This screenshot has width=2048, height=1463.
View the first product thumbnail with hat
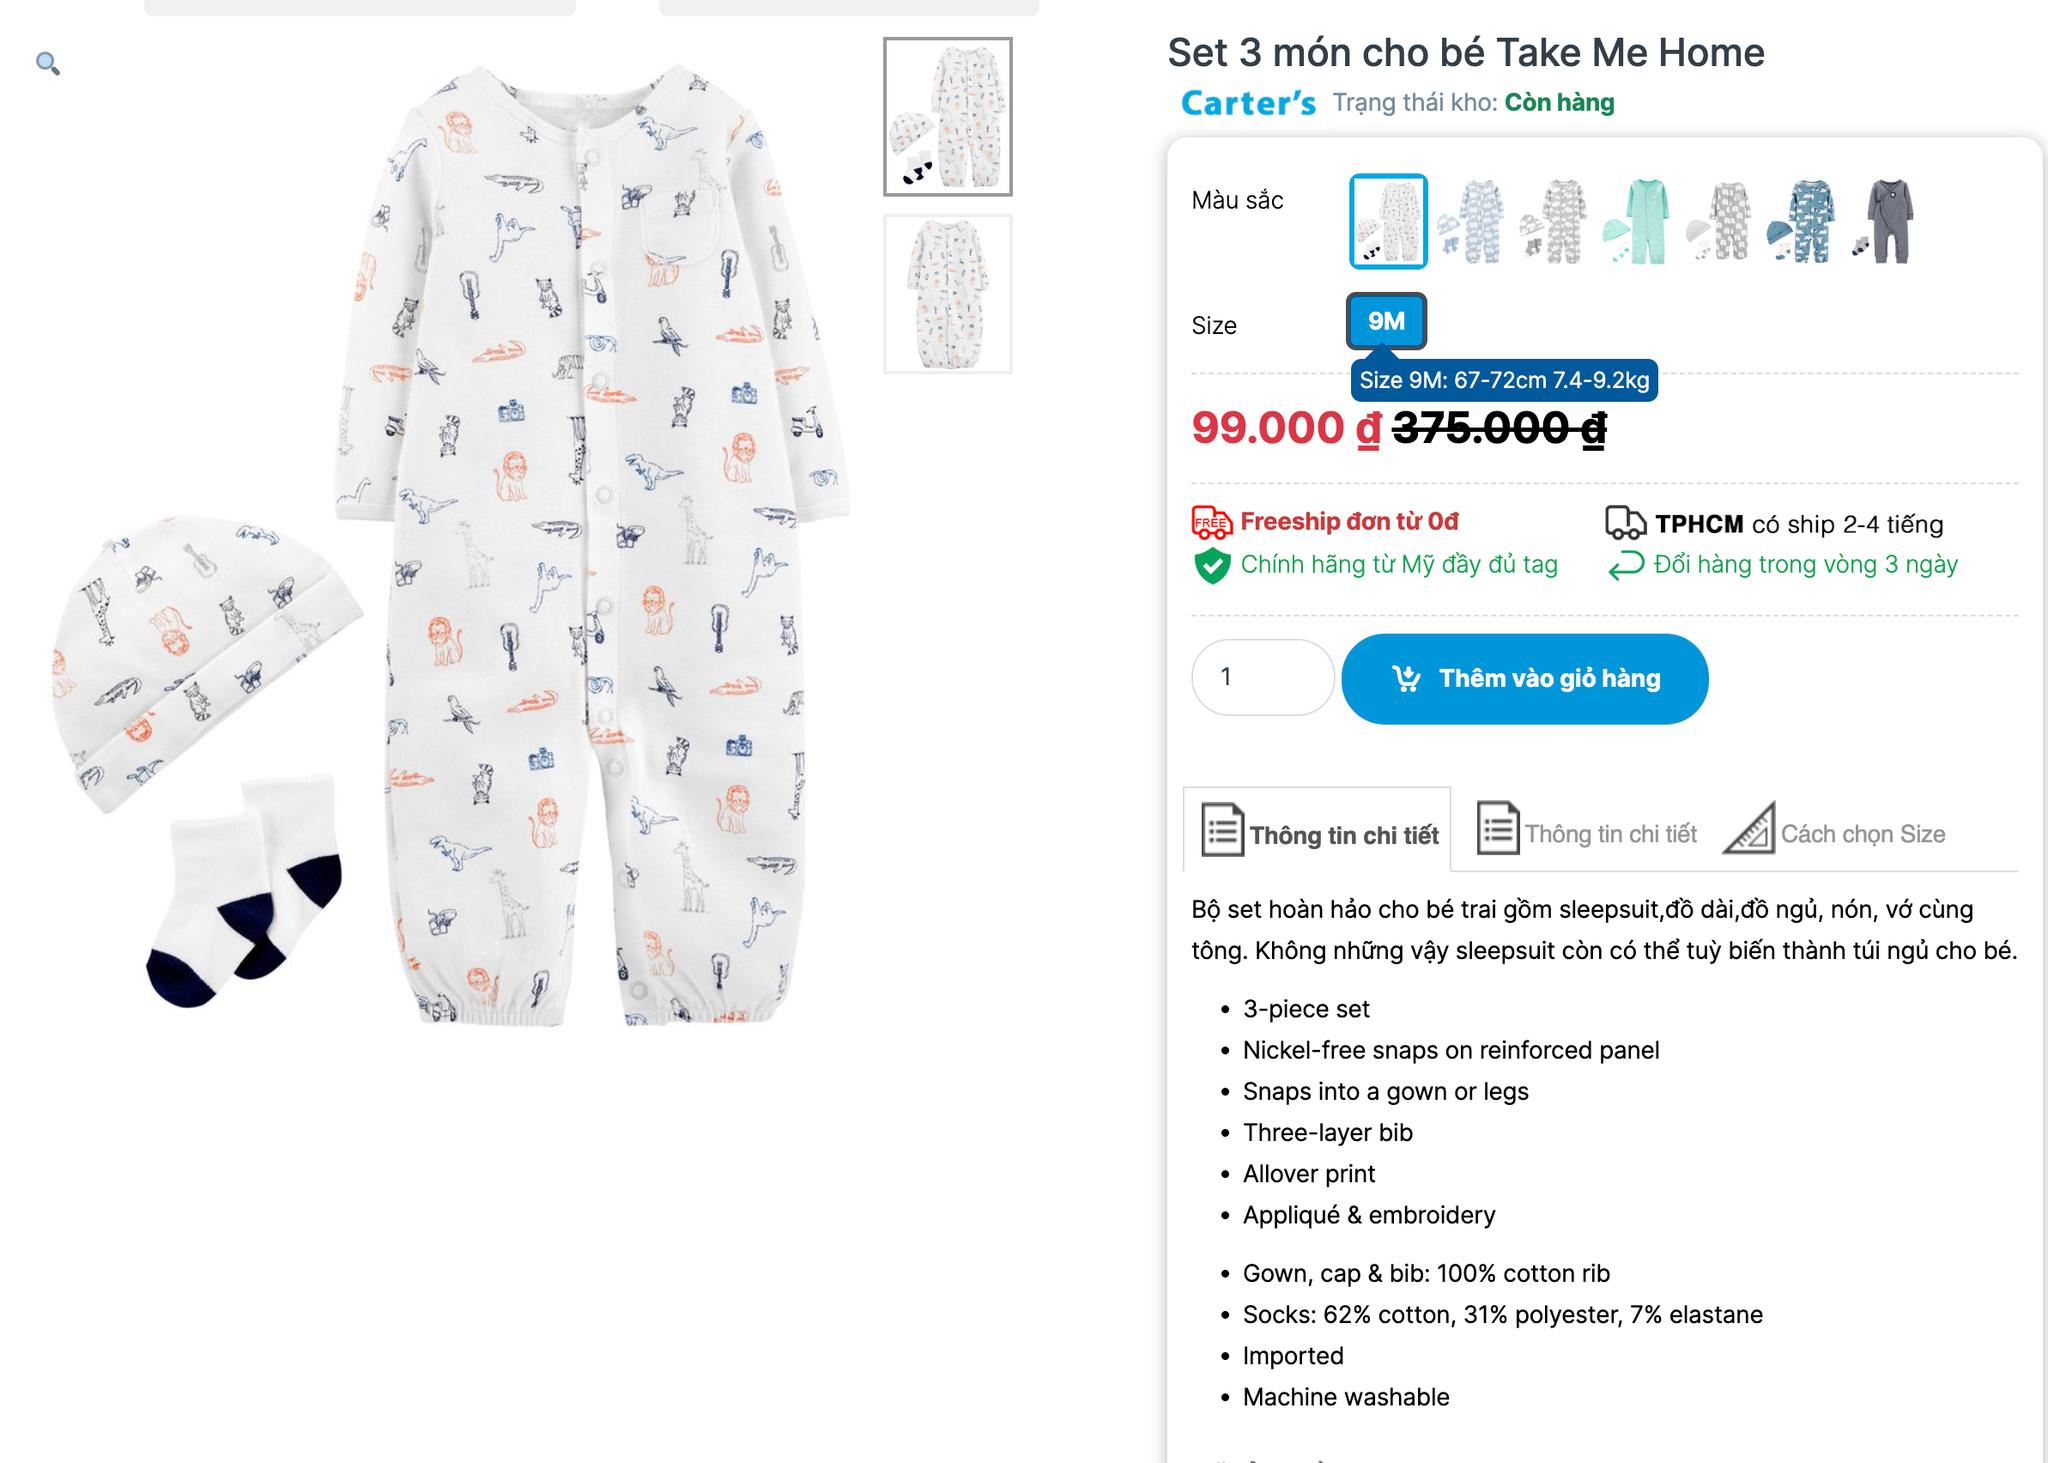click(947, 116)
